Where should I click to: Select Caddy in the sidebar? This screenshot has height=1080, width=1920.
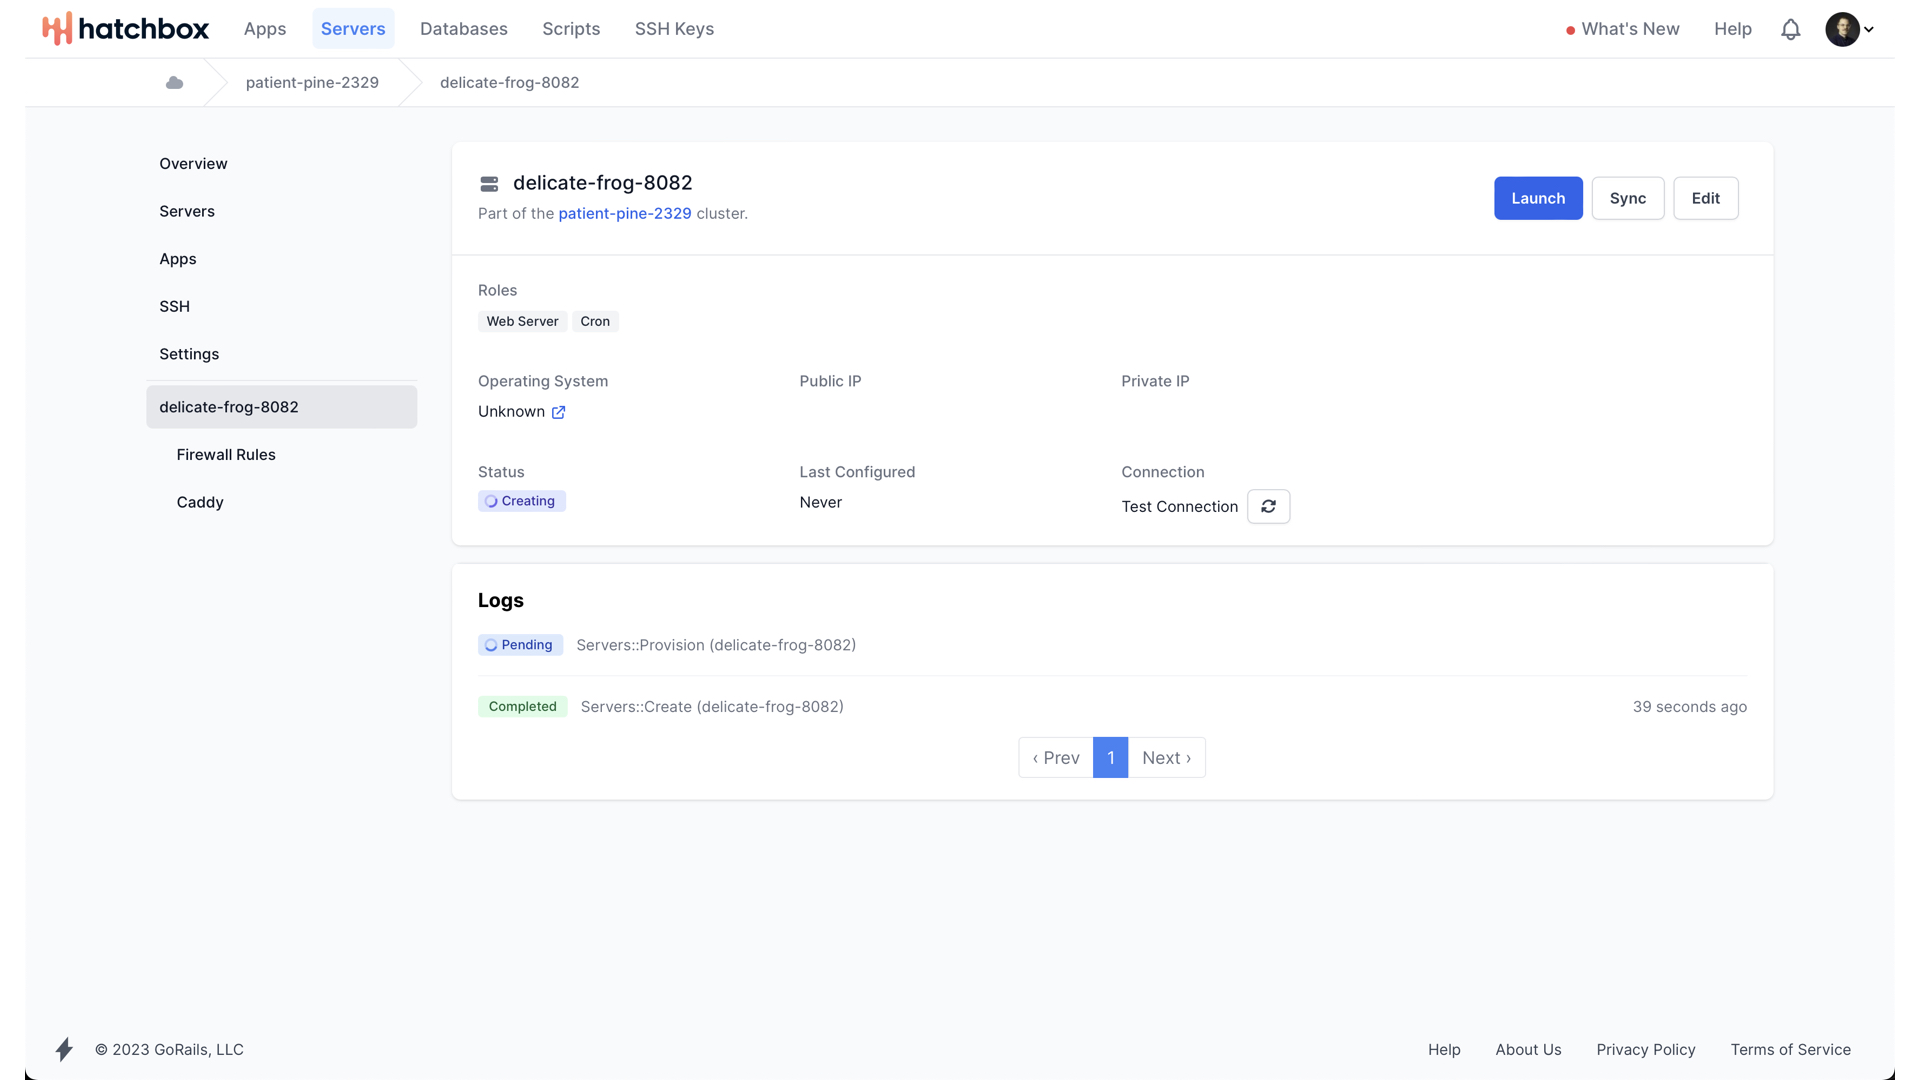(200, 502)
